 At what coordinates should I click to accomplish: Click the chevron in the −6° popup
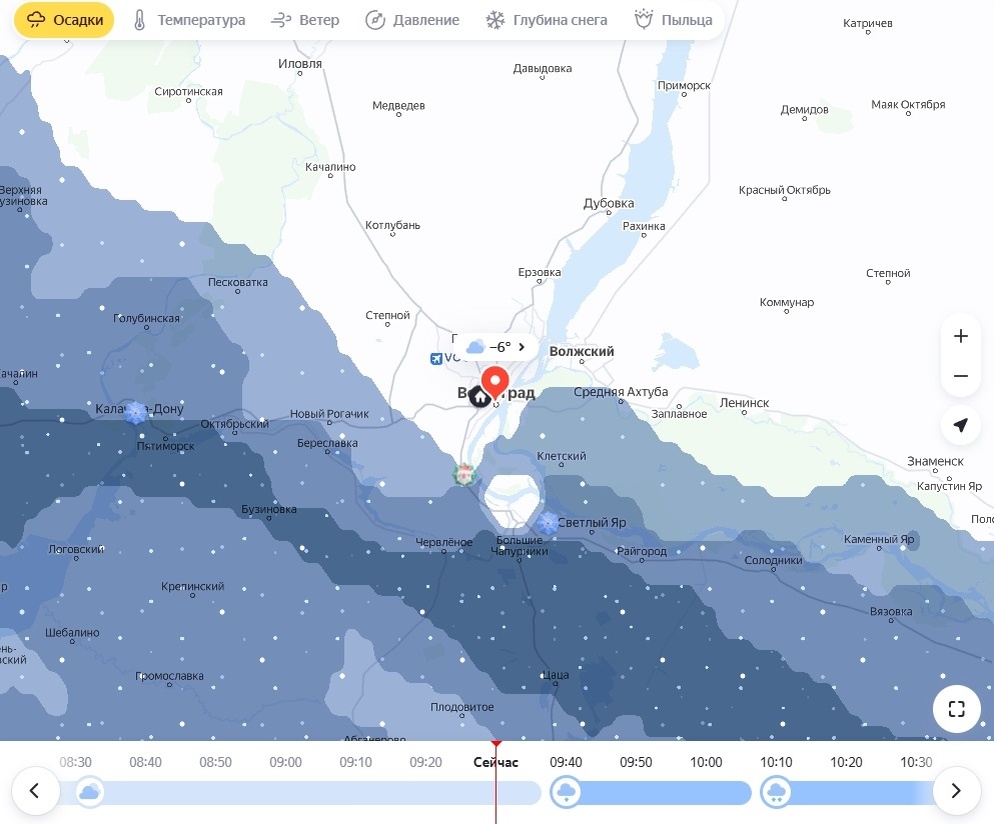522,347
